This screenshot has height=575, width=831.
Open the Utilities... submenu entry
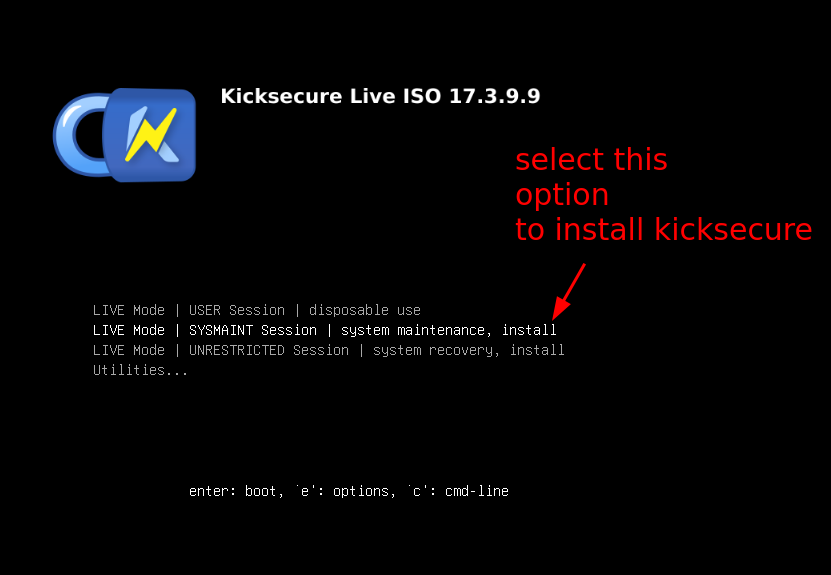click(x=140, y=370)
